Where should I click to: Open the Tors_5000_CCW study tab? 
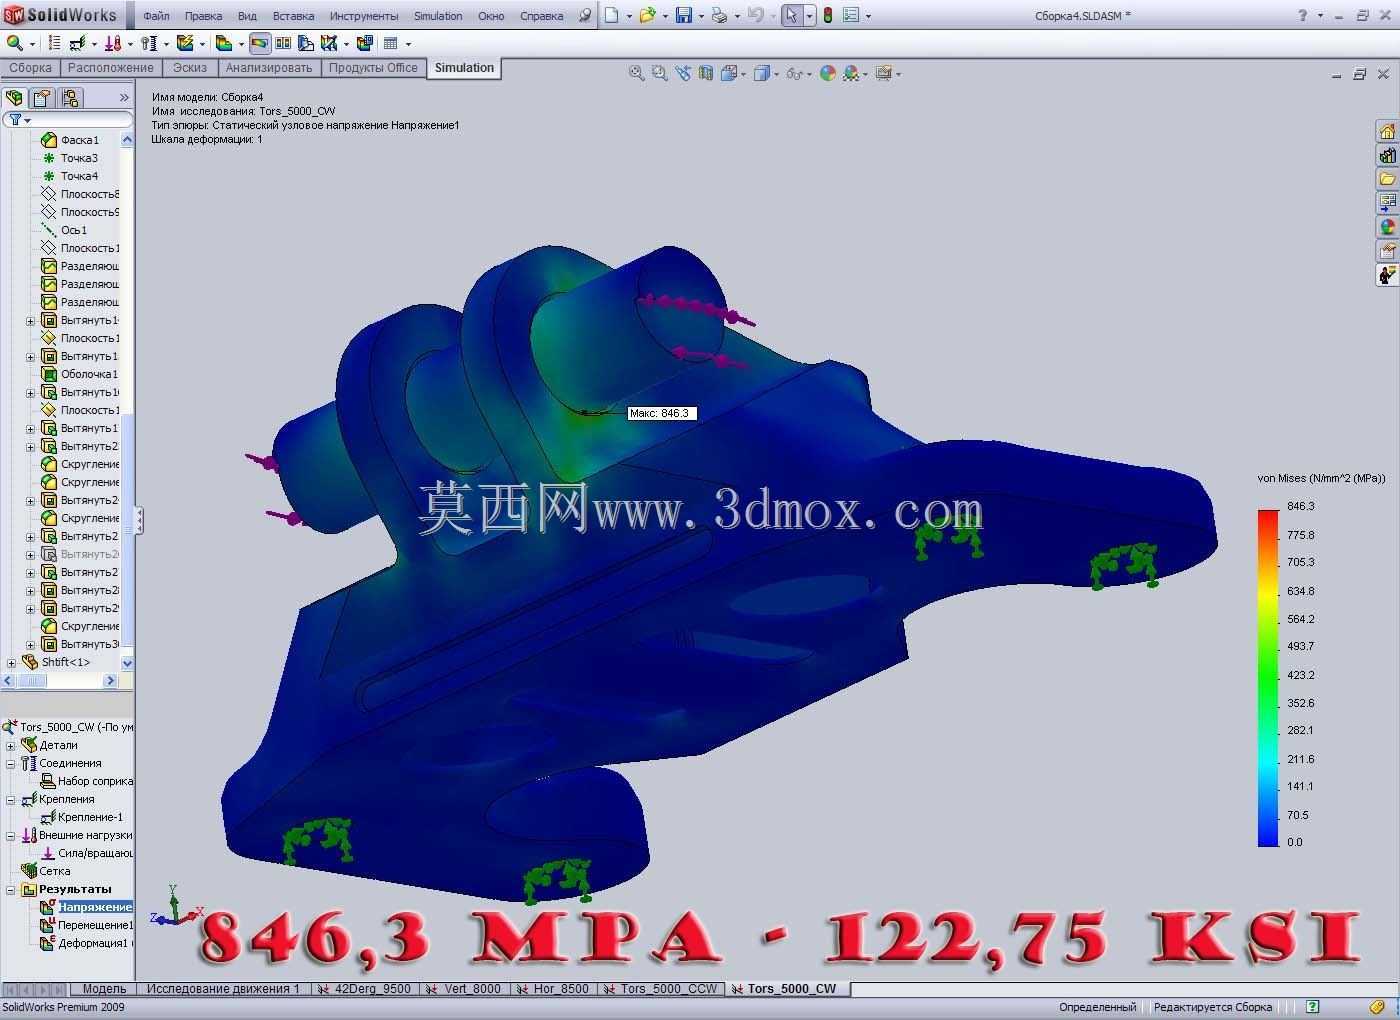click(x=660, y=989)
